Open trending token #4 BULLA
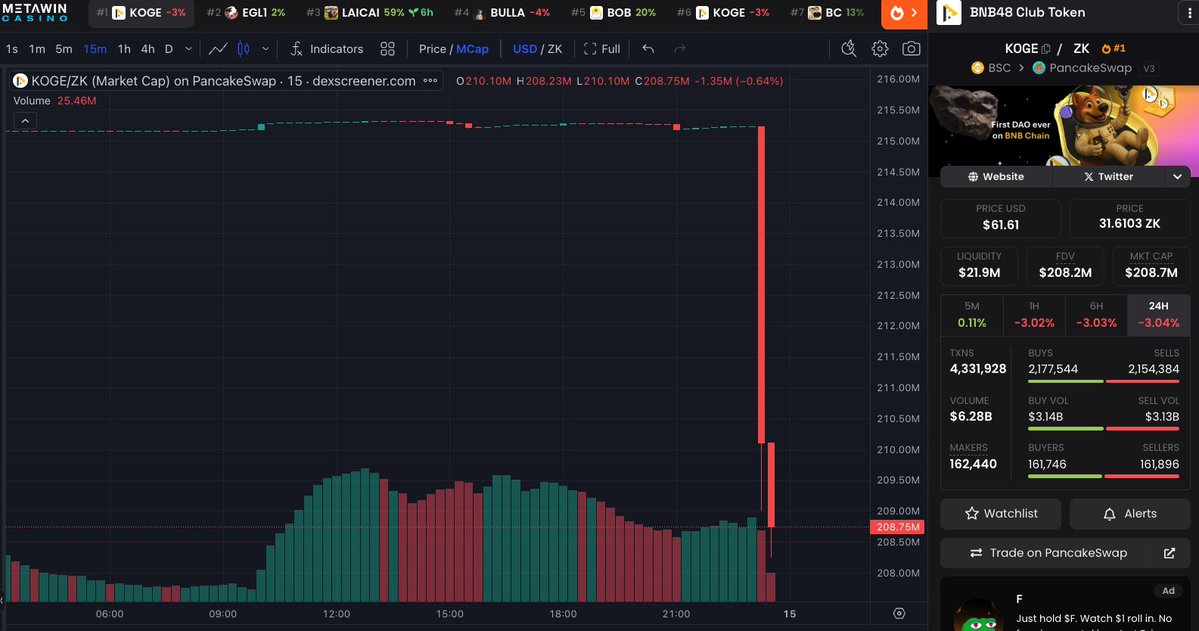Screen dimensions: 1199x631 [502, 13]
